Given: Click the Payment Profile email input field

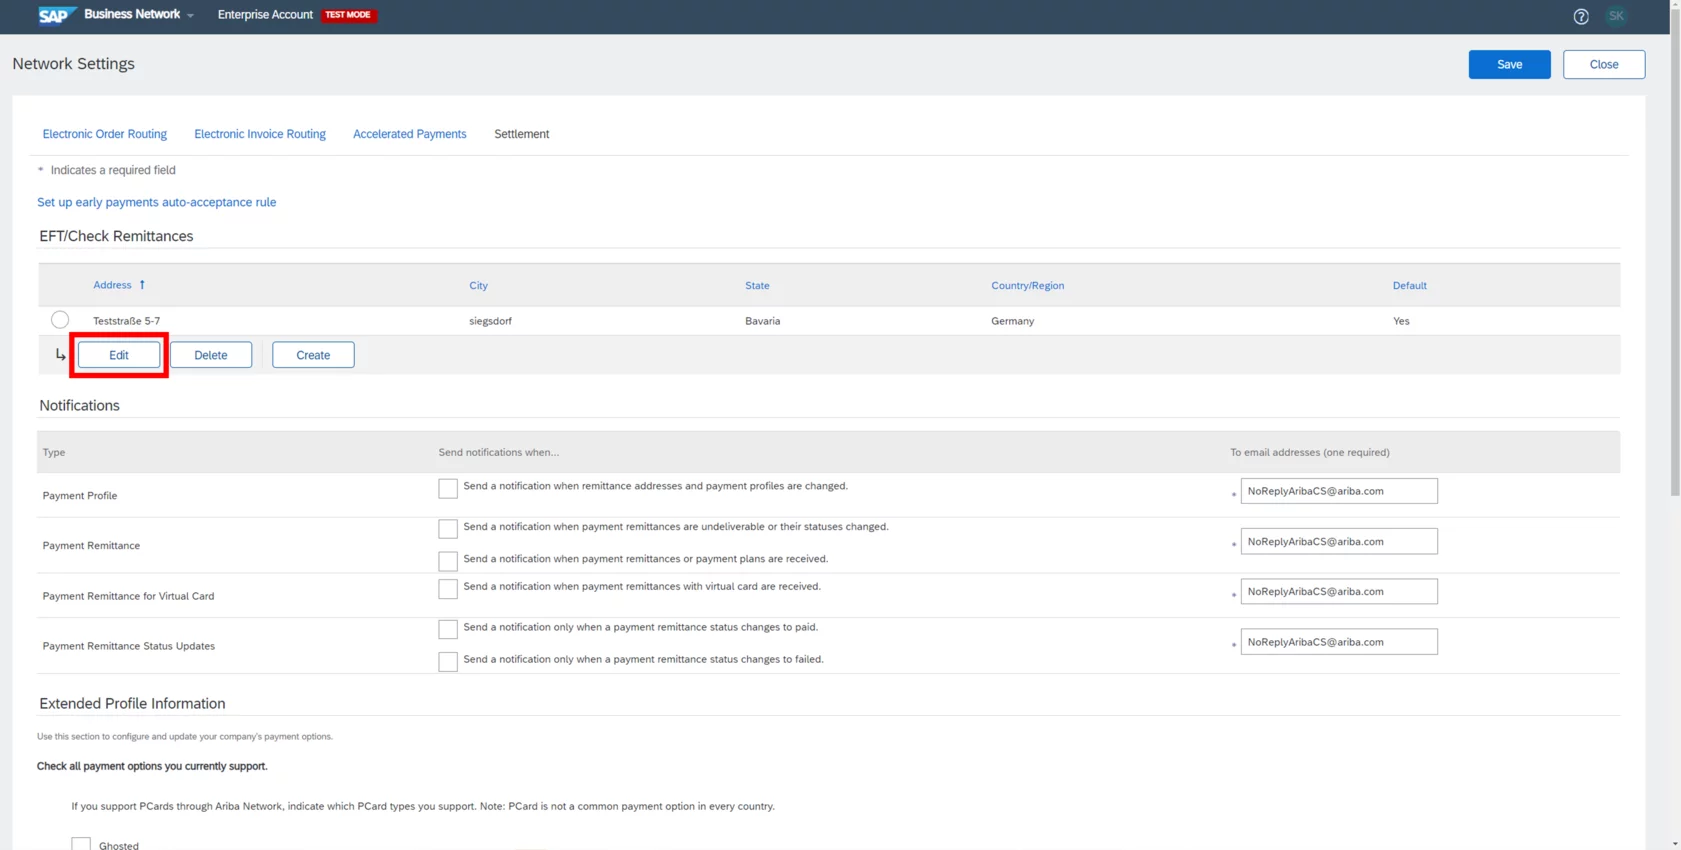Looking at the screenshot, I should point(1338,491).
